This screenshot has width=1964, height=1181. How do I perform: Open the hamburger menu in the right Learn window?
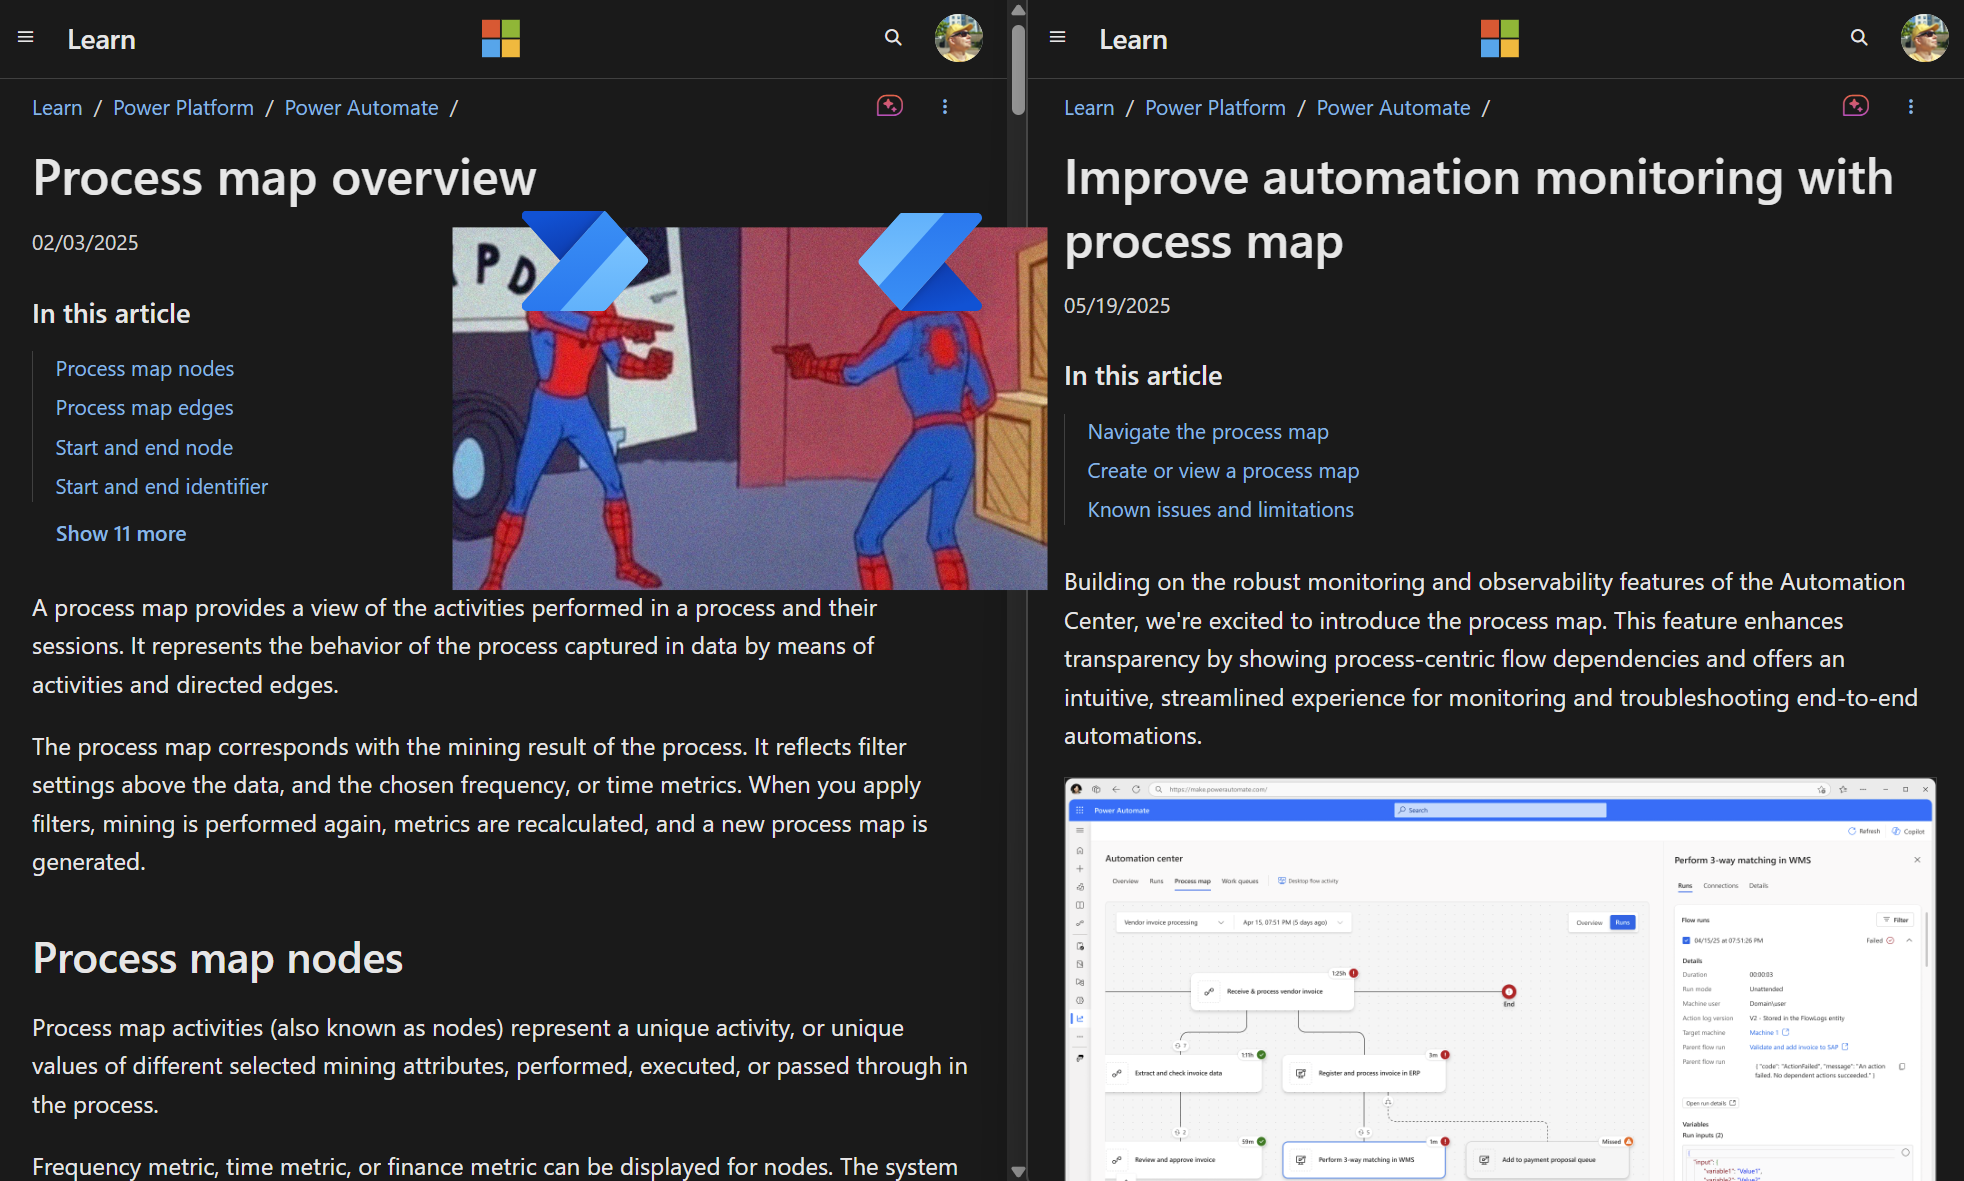point(1057,37)
